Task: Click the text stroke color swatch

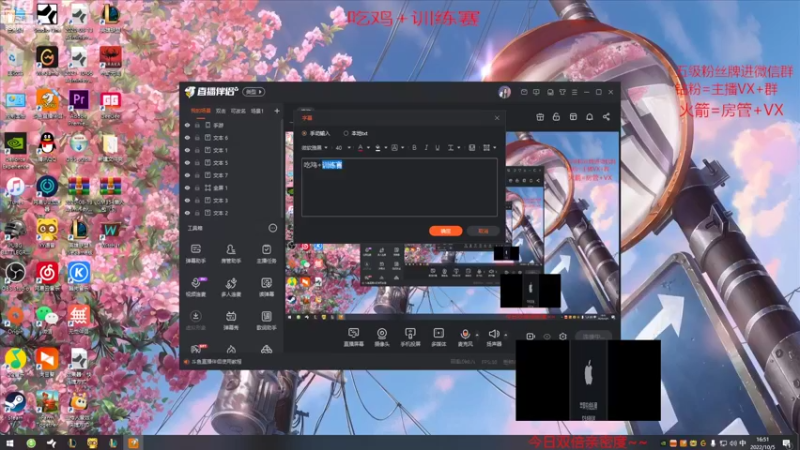Action: tap(378, 148)
